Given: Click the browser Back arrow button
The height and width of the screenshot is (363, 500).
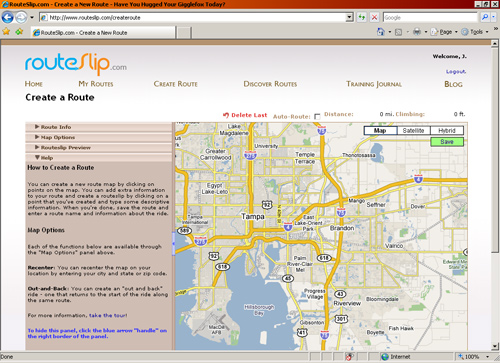Looking at the screenshot, I should pyautogui.click(x=8, y=17).
